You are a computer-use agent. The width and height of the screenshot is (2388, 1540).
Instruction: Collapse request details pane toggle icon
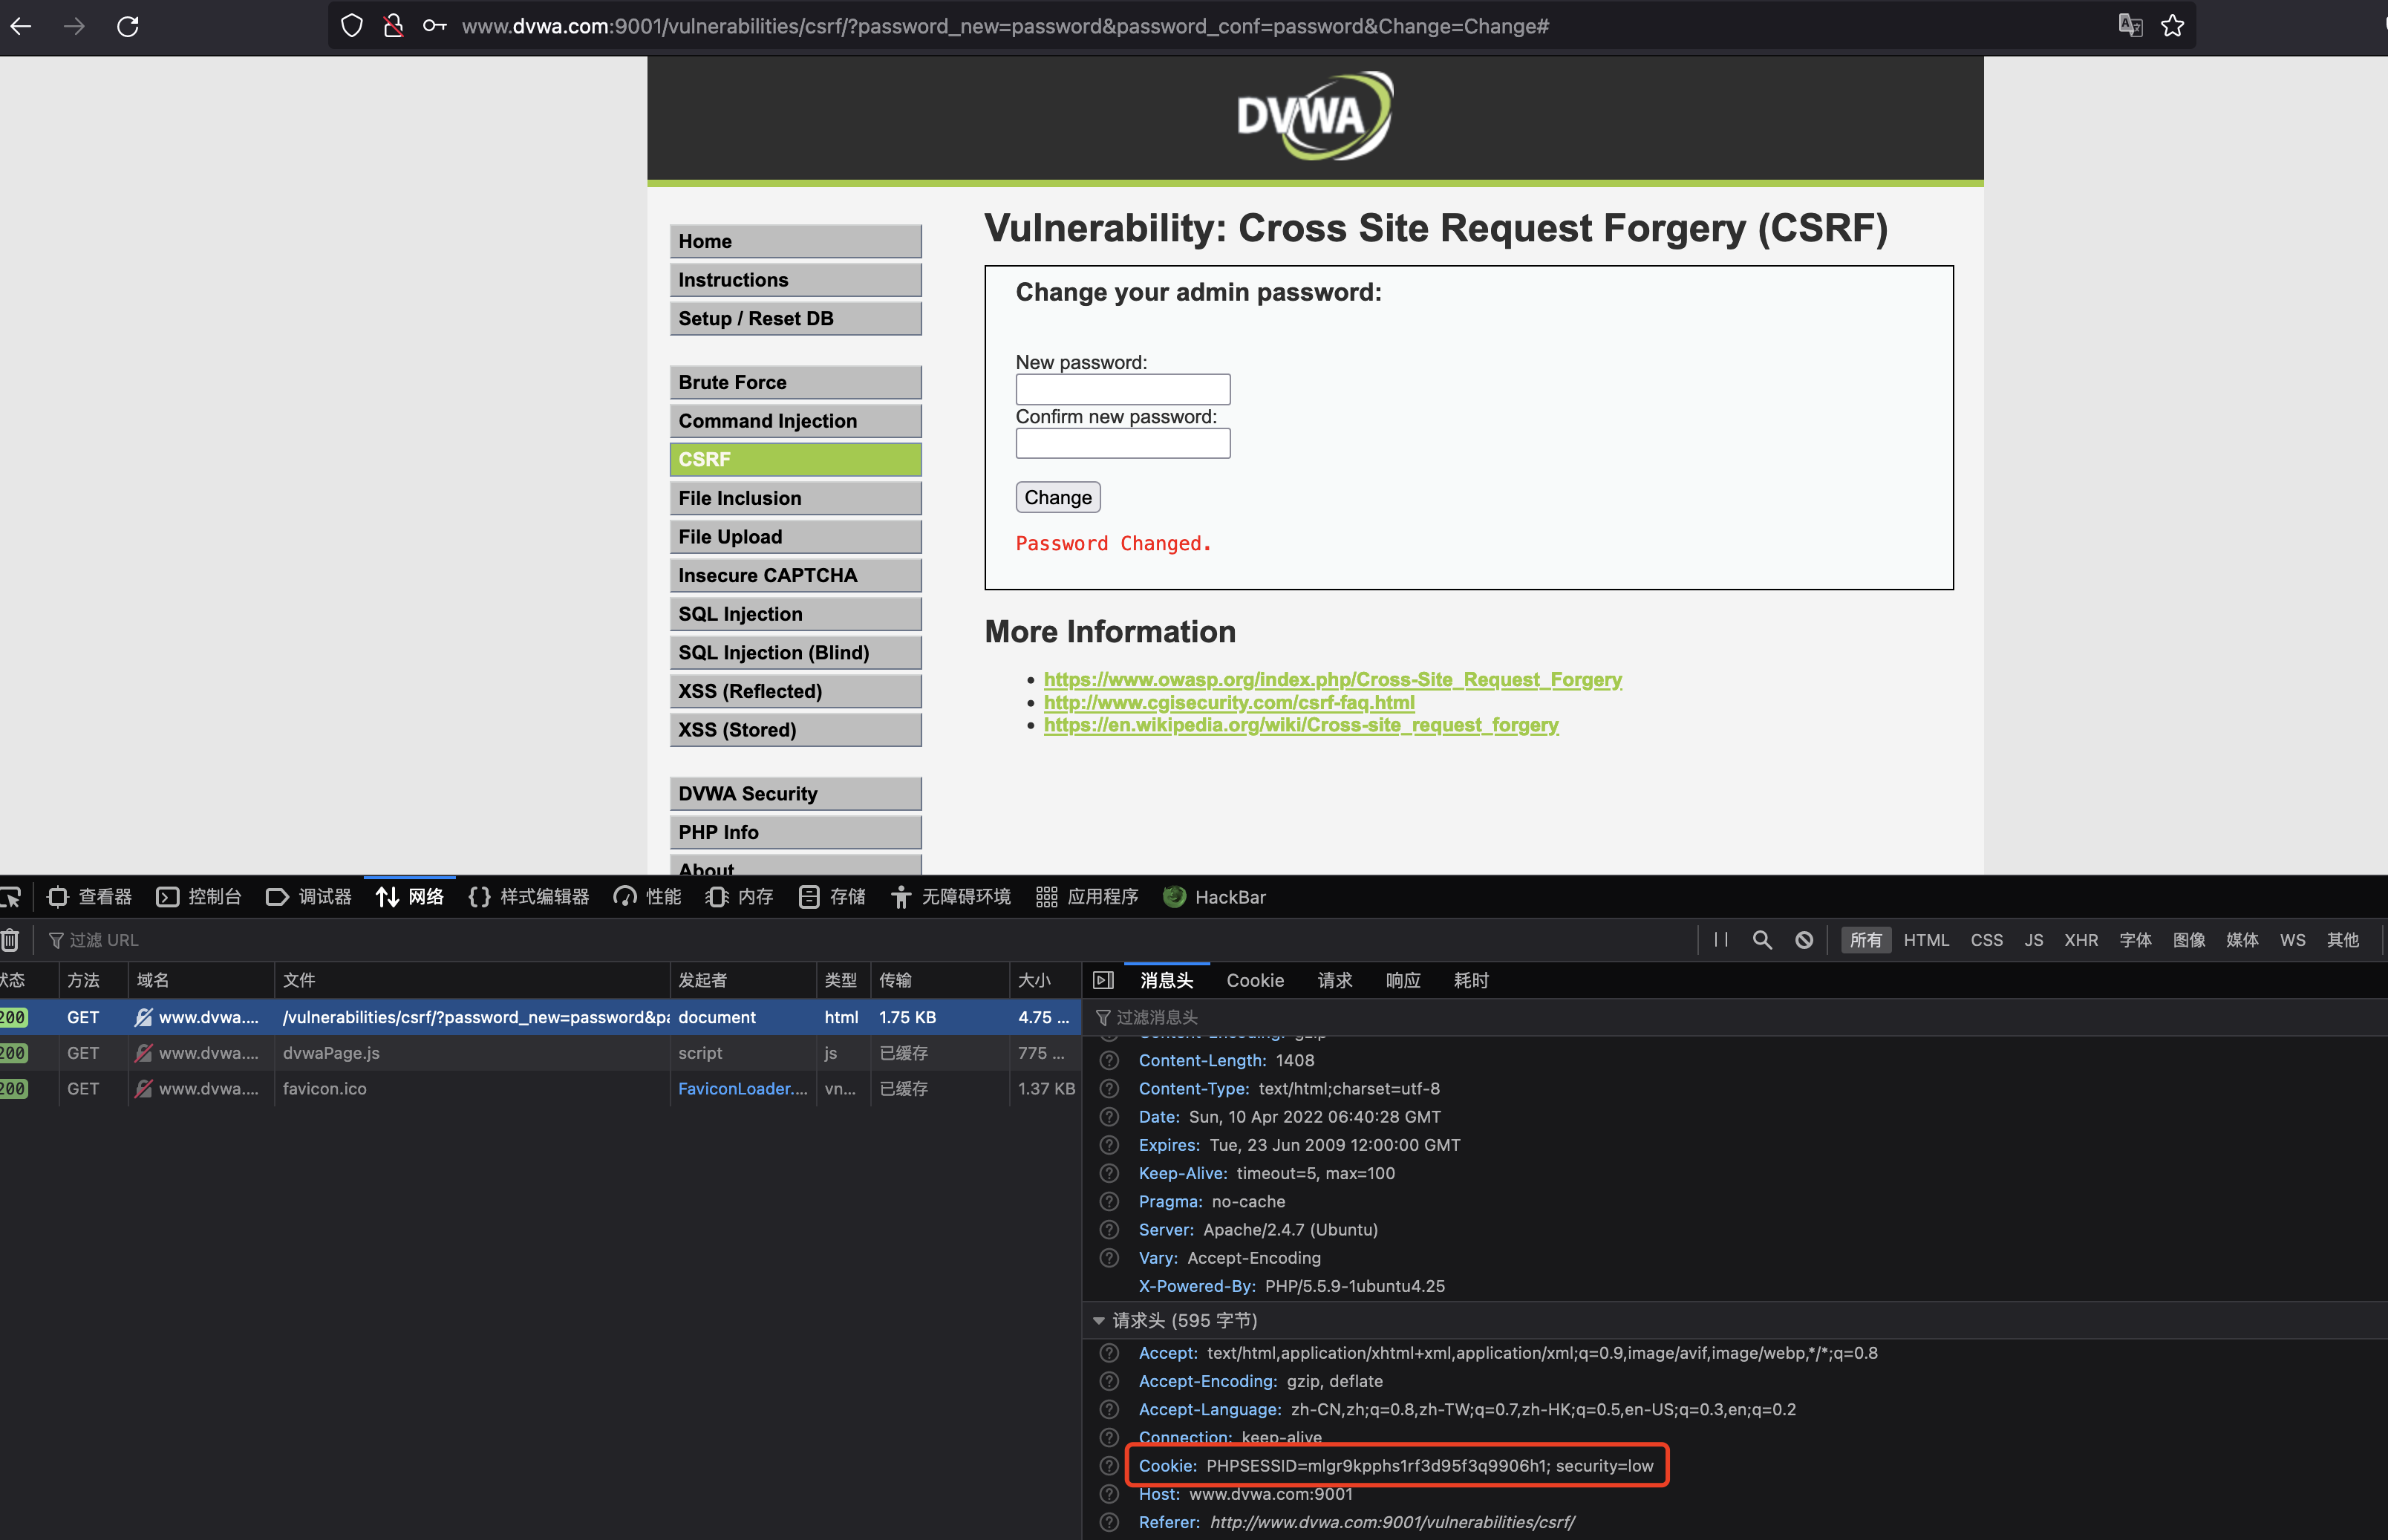[x=1104, y=980]
